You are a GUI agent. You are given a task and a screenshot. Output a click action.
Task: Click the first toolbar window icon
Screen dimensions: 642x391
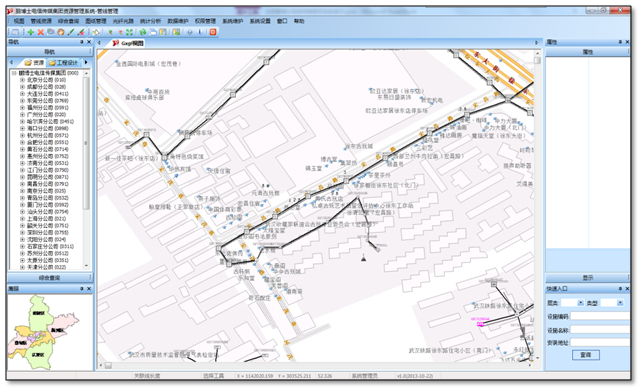pos(15,32)
